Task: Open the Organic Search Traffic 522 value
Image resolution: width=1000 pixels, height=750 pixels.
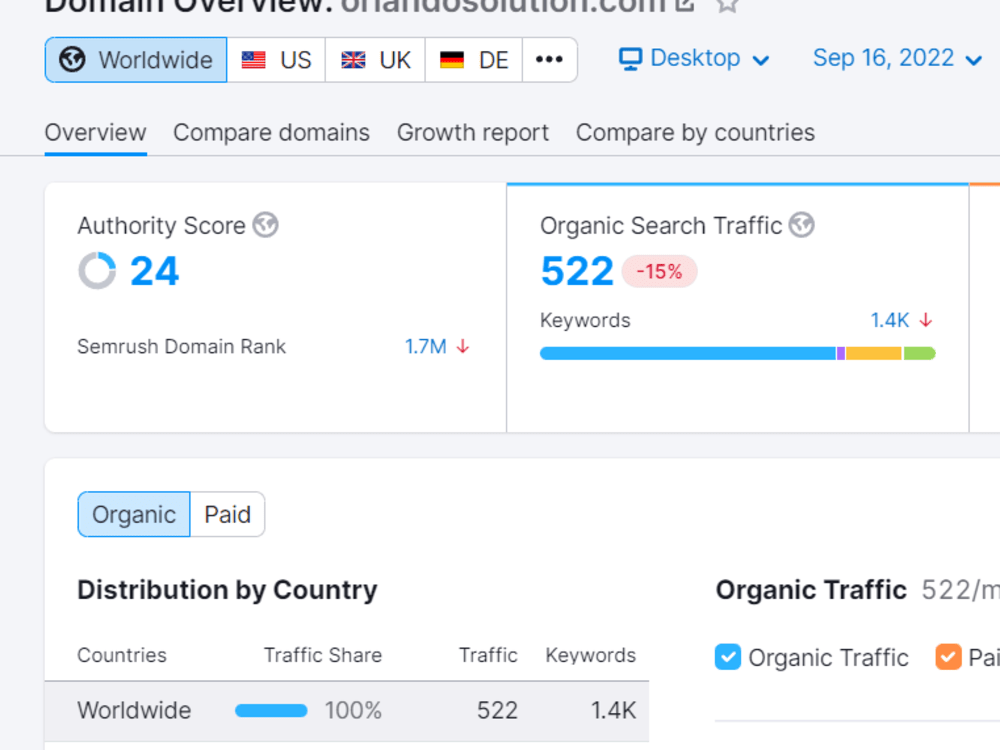Action: point(577,271)
